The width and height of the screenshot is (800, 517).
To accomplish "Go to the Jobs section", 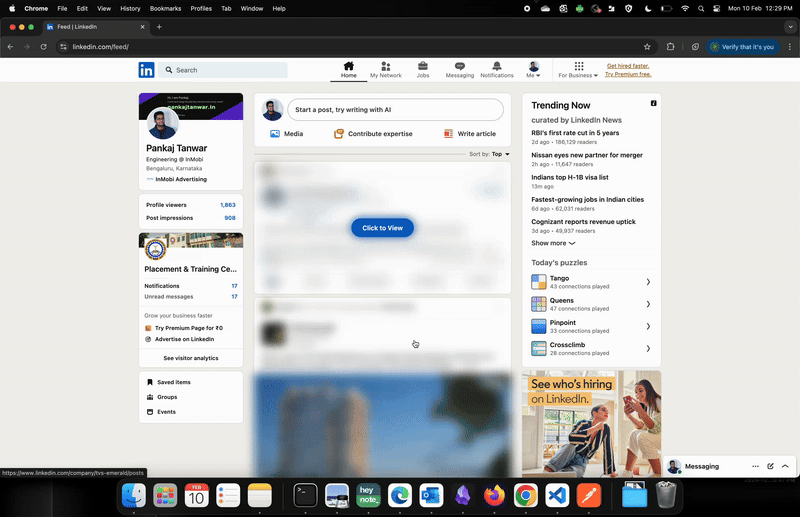I will coord(422,70).
